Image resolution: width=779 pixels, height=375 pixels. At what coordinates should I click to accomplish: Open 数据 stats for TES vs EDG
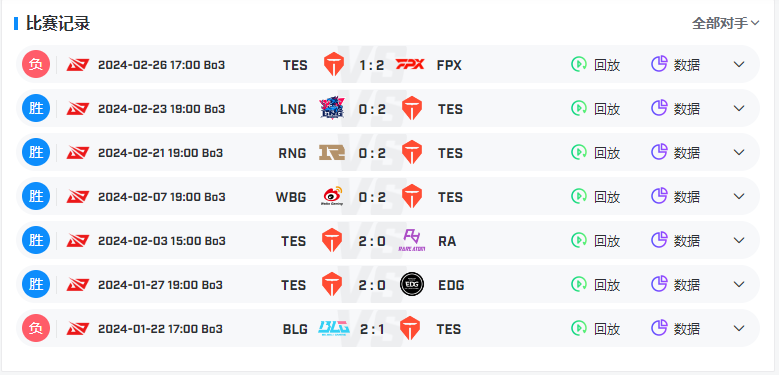(x=675, y=285)
